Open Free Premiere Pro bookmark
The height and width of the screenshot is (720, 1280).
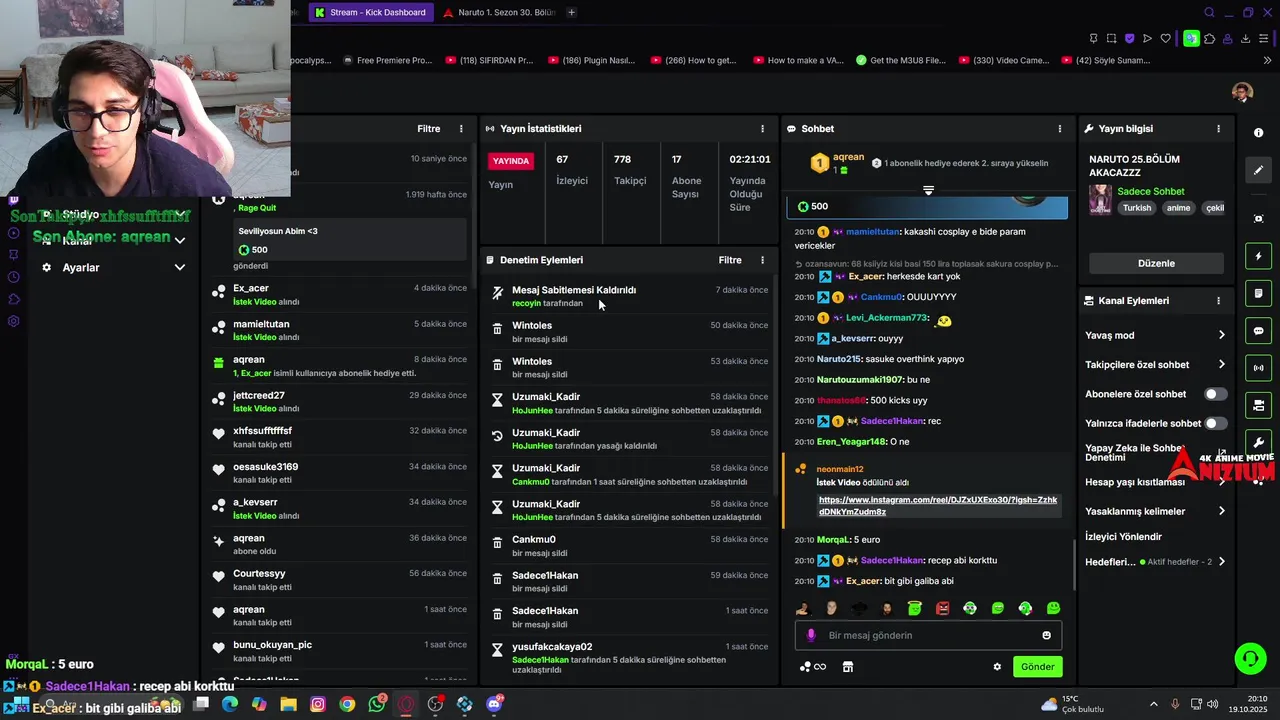click(x=386, y=60)
